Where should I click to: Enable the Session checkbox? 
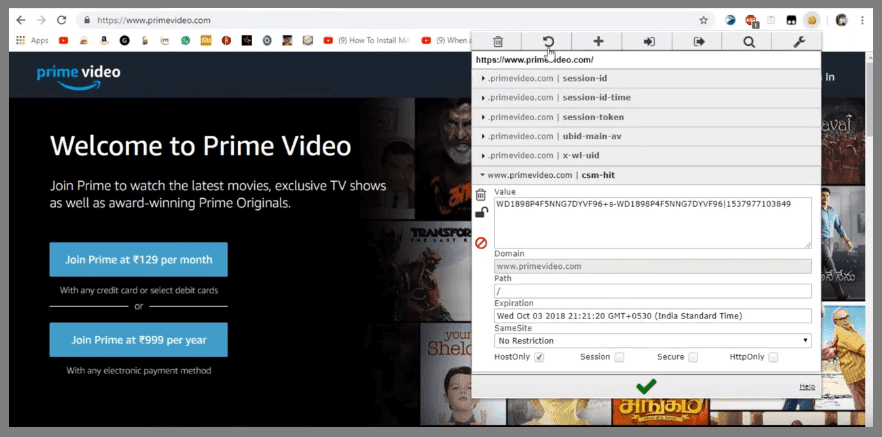pos(619,357)
